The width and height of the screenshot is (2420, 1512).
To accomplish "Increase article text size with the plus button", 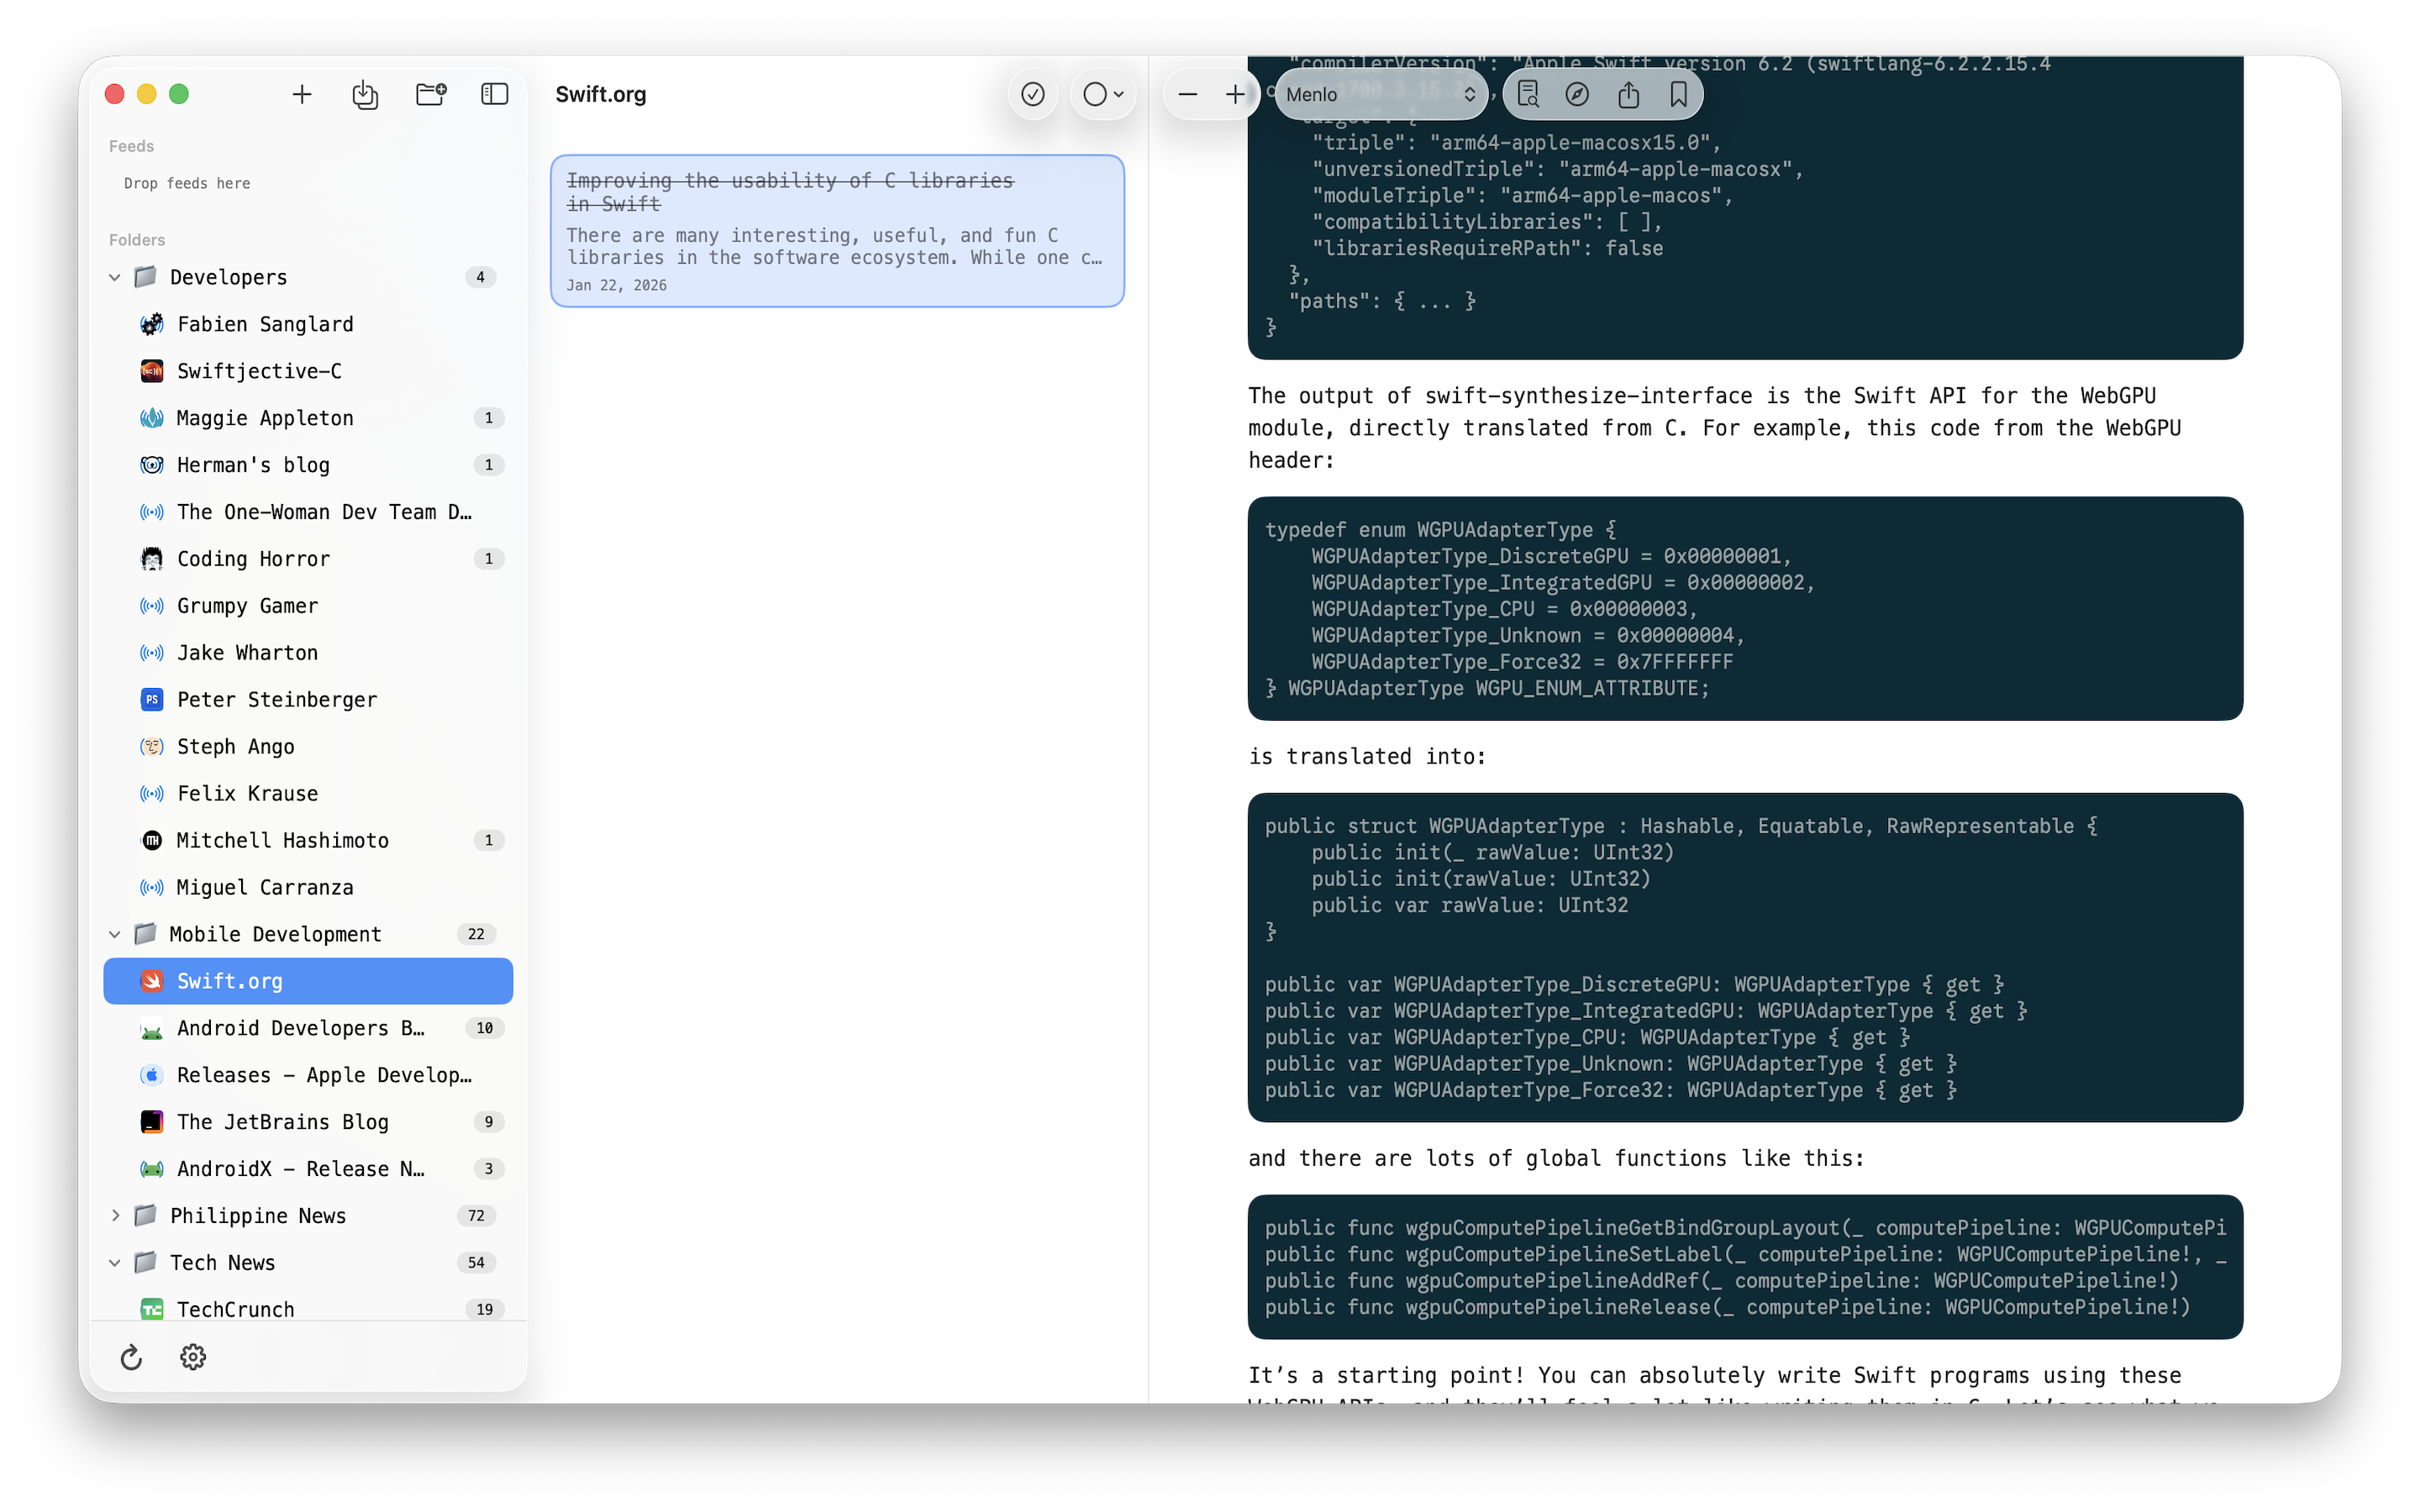I will point(1235,94).
